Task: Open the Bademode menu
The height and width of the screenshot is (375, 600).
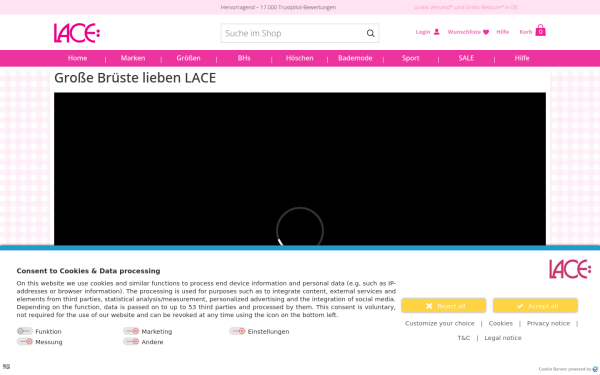Action: click(355, 58)
